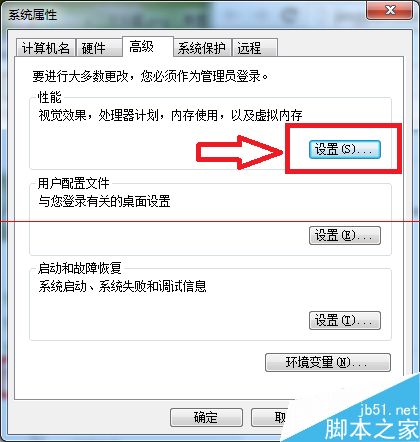Go to the 系统保护 tab
The image size is (420, 442).
click(202, 48)
